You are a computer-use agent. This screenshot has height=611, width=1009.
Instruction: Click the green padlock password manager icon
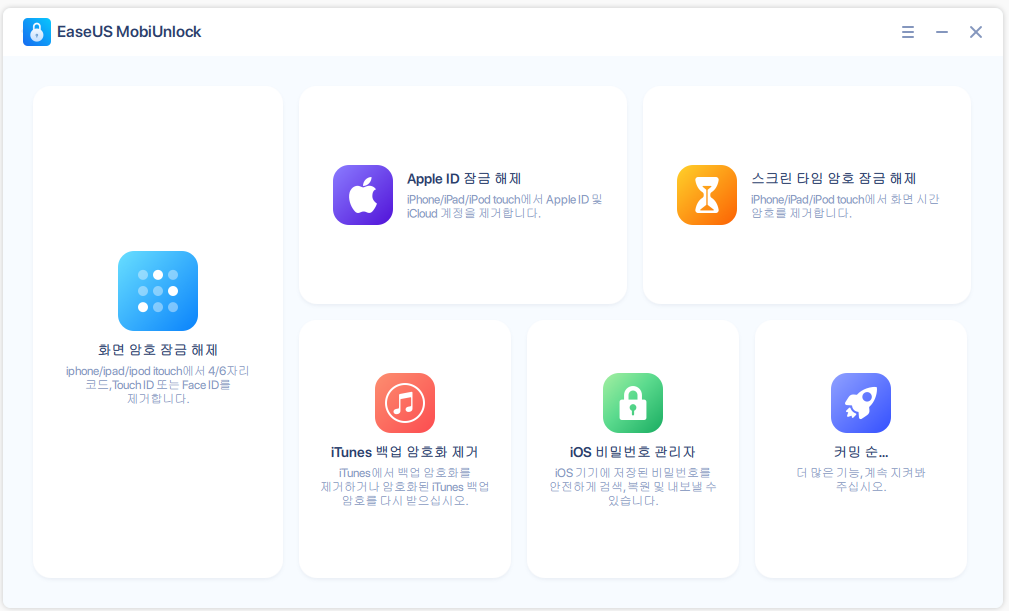633,403
